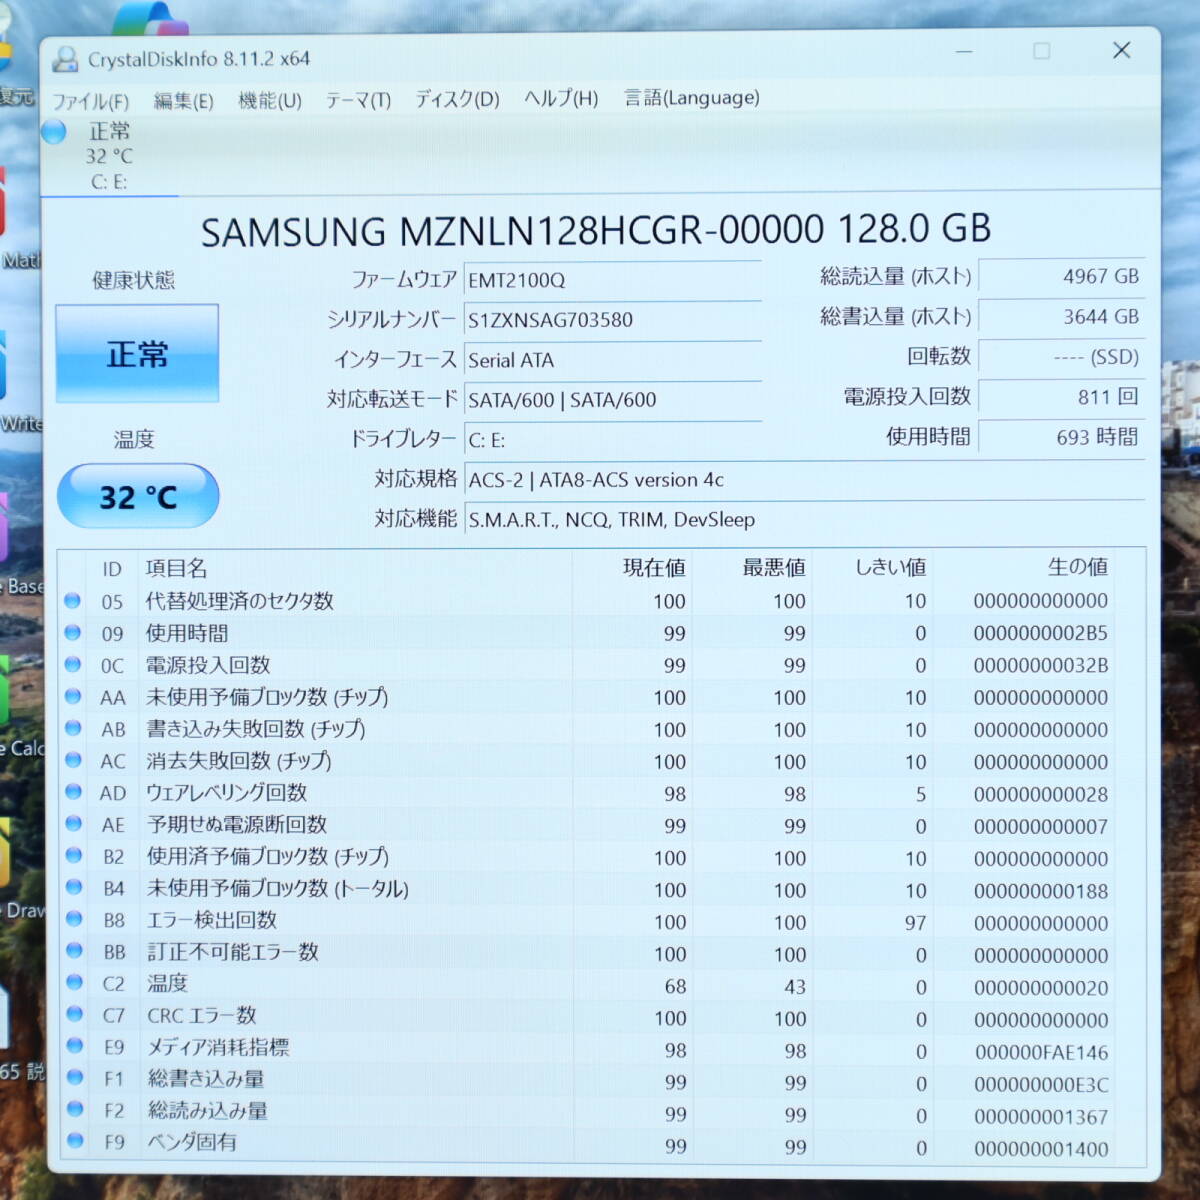
Task: Click status dot for 0C 電源投入回数 row
Action: [x=72, y=665]
